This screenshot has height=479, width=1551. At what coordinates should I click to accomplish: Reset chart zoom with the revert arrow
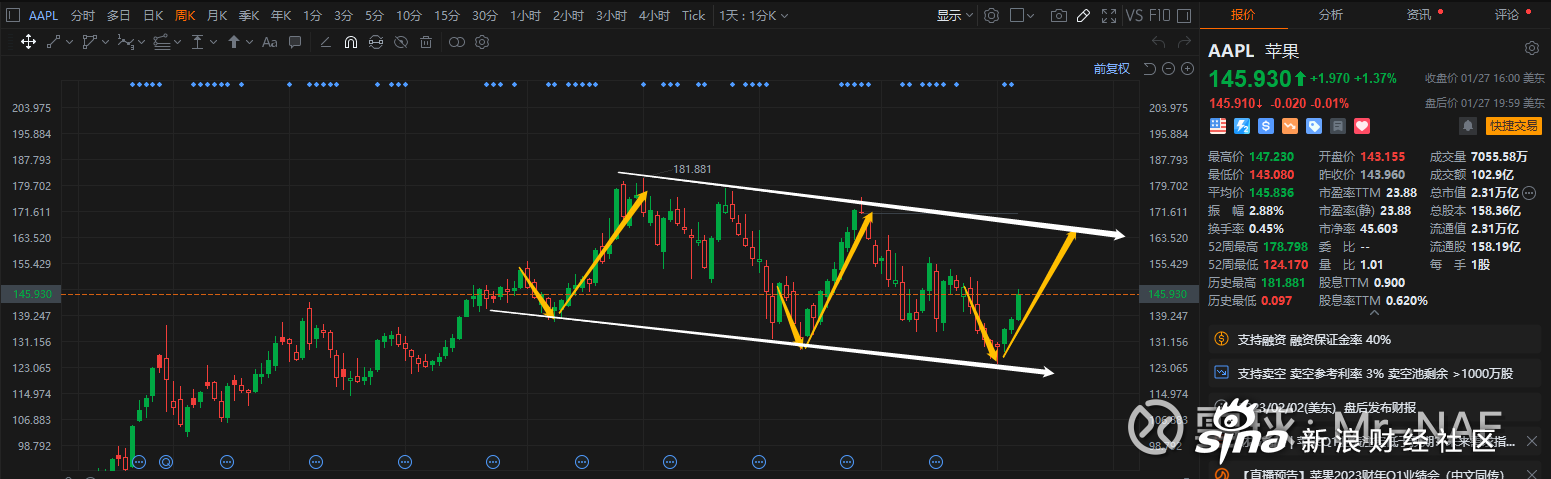pyautogui.click(x=1149, y=68)
